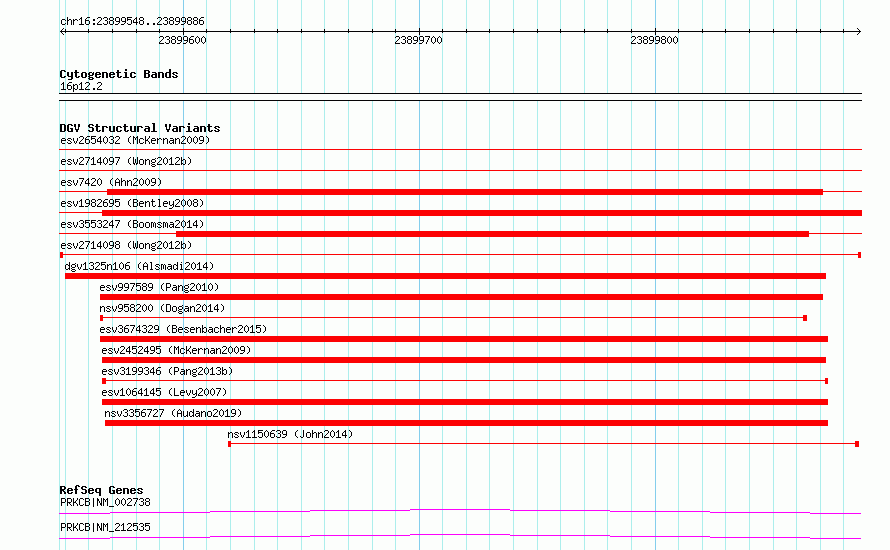Click the red bar of esv3674329 (Besenbacher2015)
The width and height of the screenshot is (890, 550).
pos(464,339)
